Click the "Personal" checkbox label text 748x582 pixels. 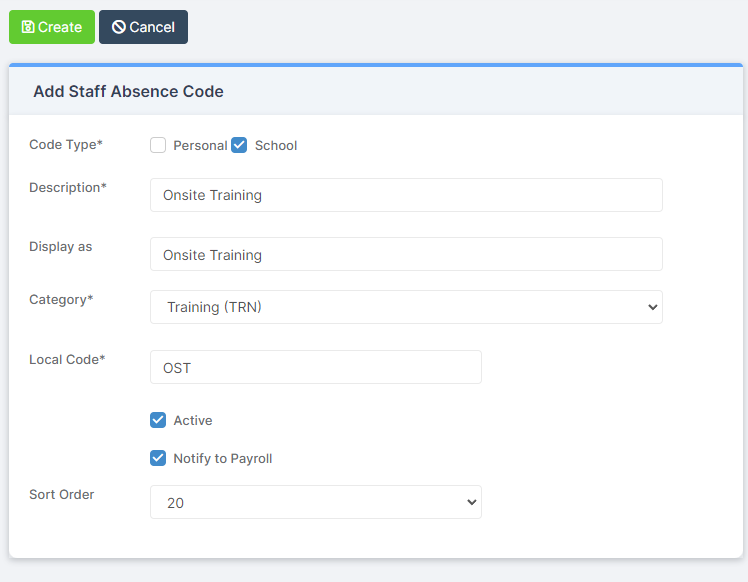coord(200,146)
